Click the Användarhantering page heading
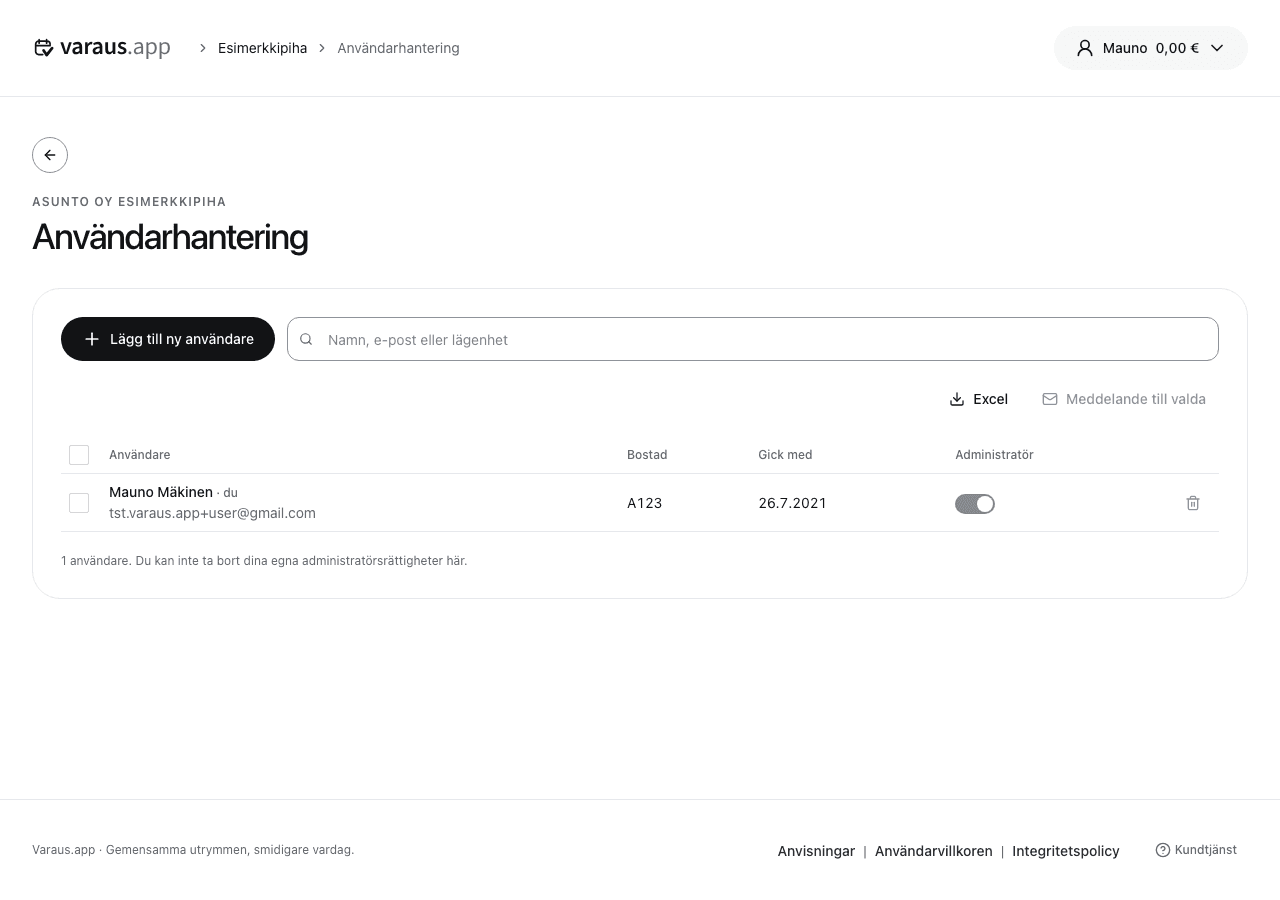The height and width of the screenshot is (900, 1280). [170, 237]
